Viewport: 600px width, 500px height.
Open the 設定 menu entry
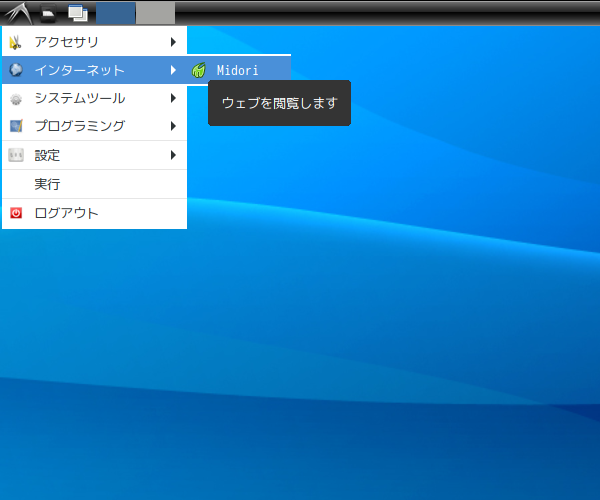click(x=95, y=155)
